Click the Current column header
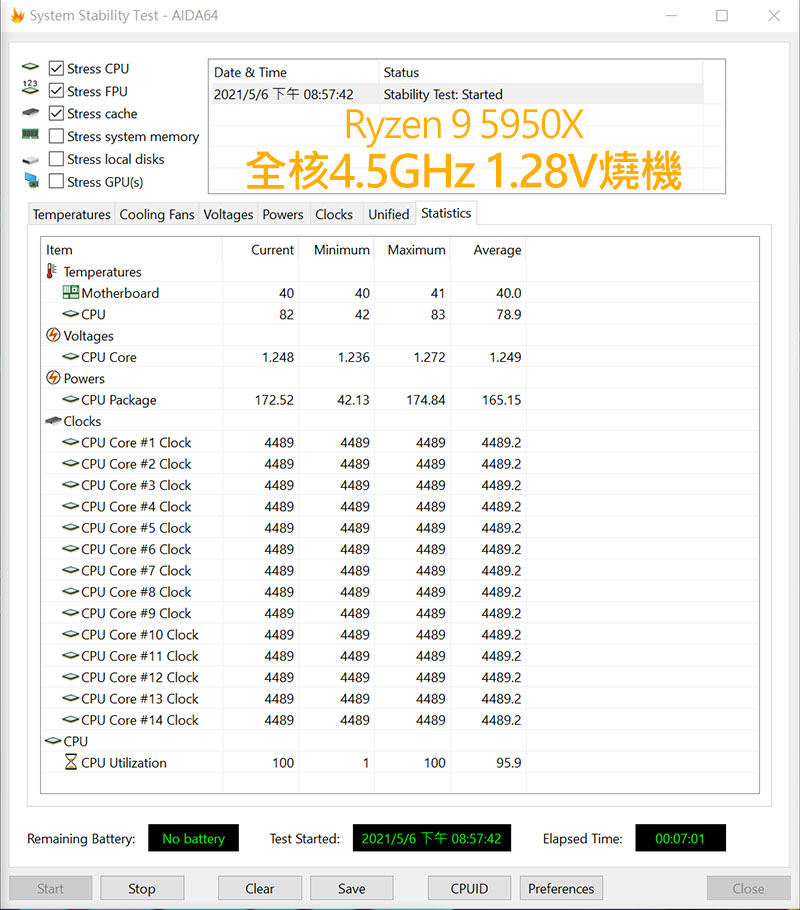This screenshot has width=800, height=910. tap(261, 250)
